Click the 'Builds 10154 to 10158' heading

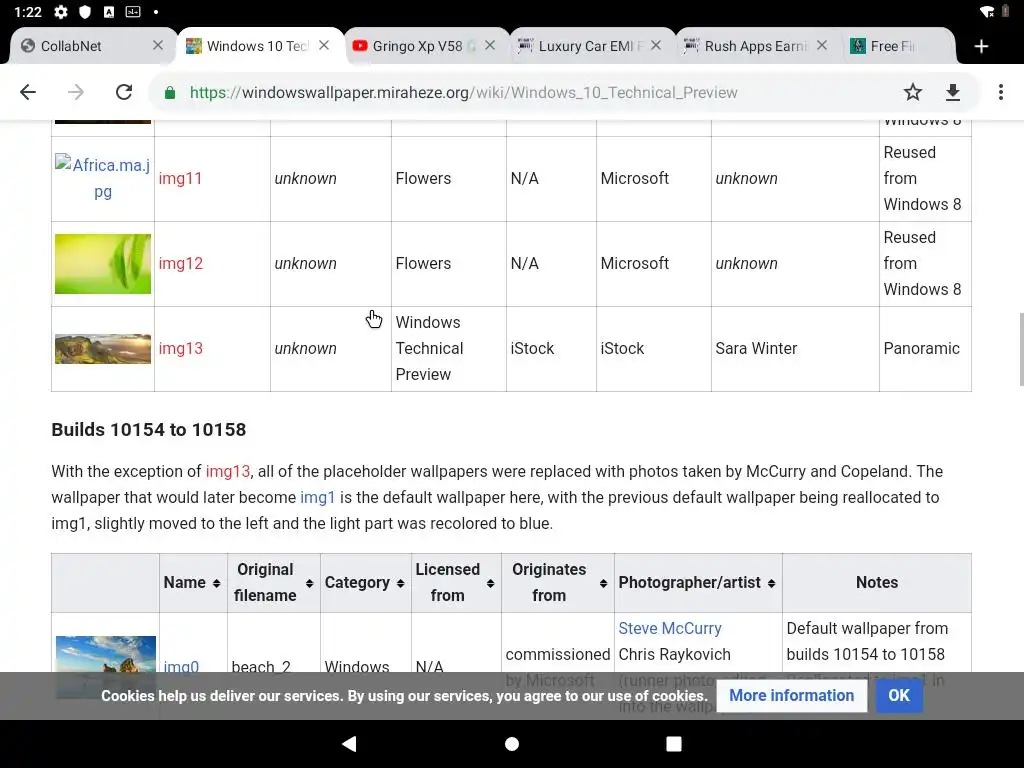click(x=148, y=430)
